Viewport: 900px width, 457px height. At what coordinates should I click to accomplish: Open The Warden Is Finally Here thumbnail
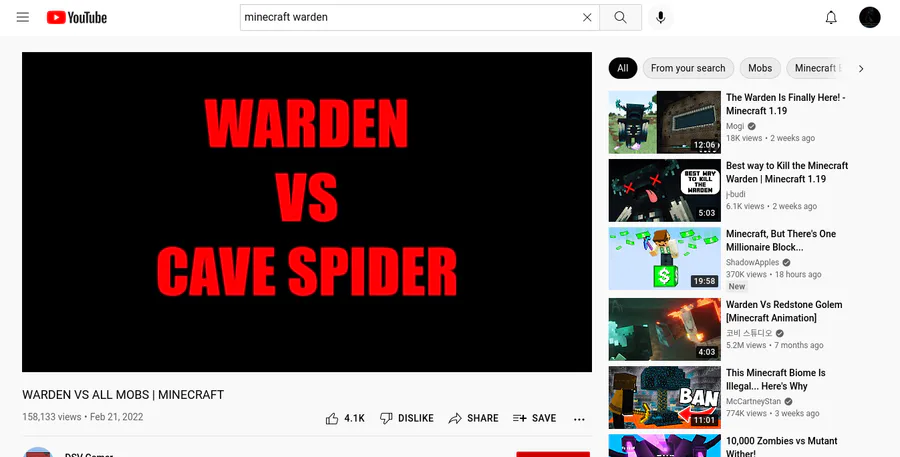coord(665,122)
